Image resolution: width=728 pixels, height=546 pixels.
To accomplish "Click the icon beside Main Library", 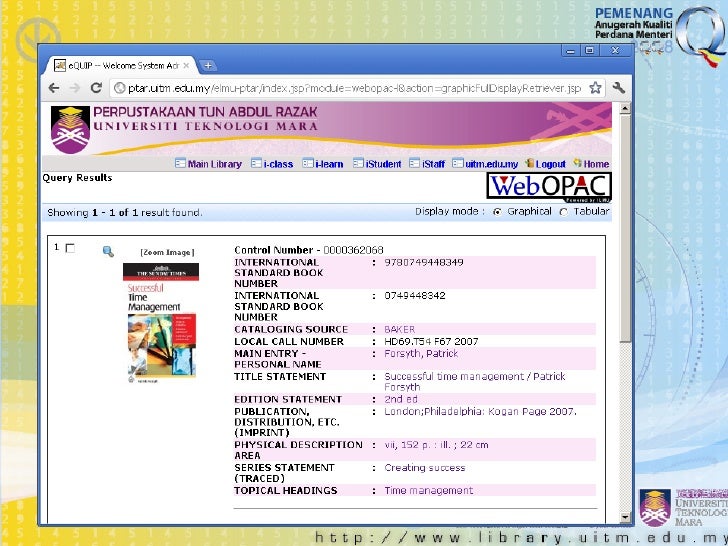I will pyautogui.click(x=180, y=163).
